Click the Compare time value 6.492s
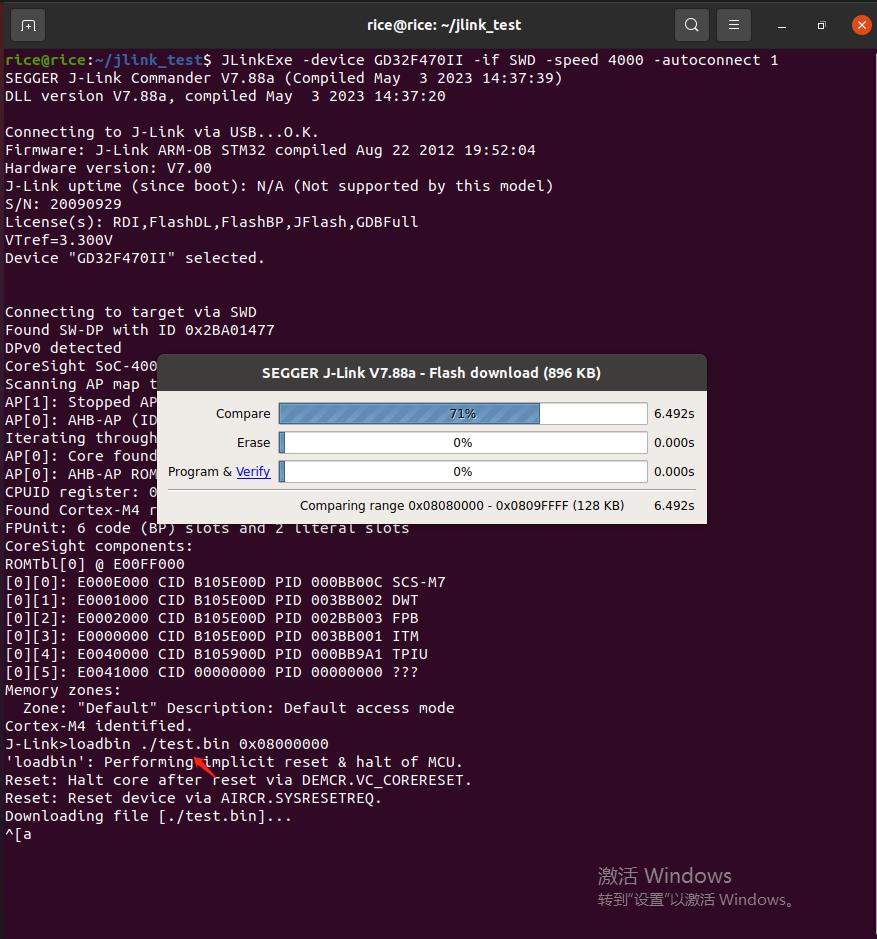 pyautogui.click(x=674, y=414)
